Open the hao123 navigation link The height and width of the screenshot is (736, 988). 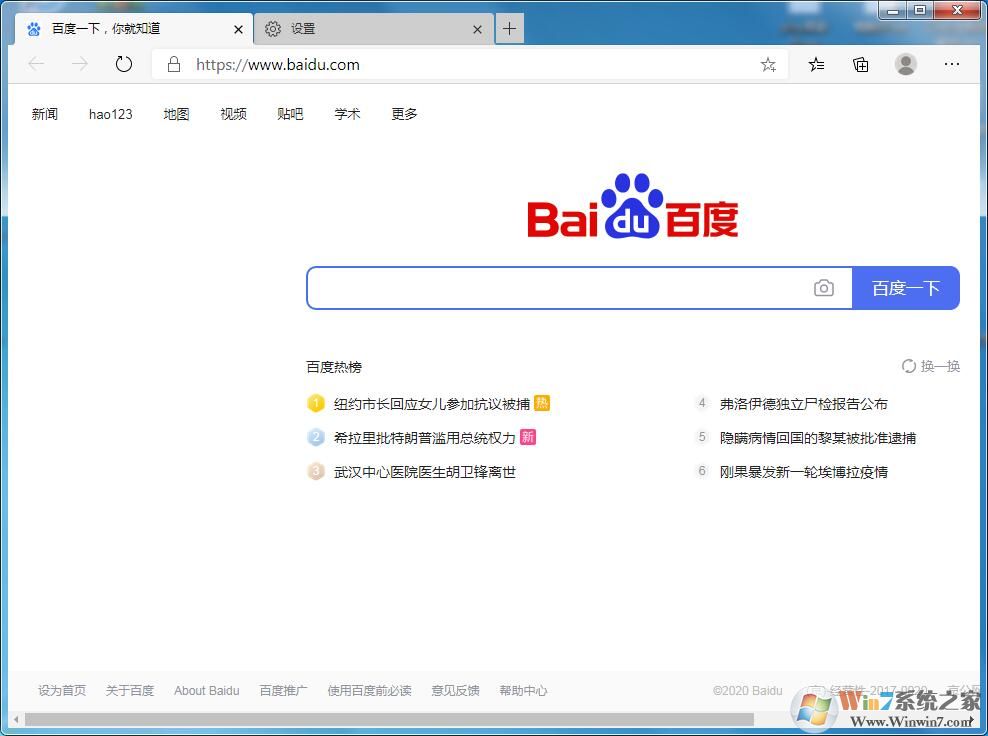pyautogui.click(x=110, y=114)
